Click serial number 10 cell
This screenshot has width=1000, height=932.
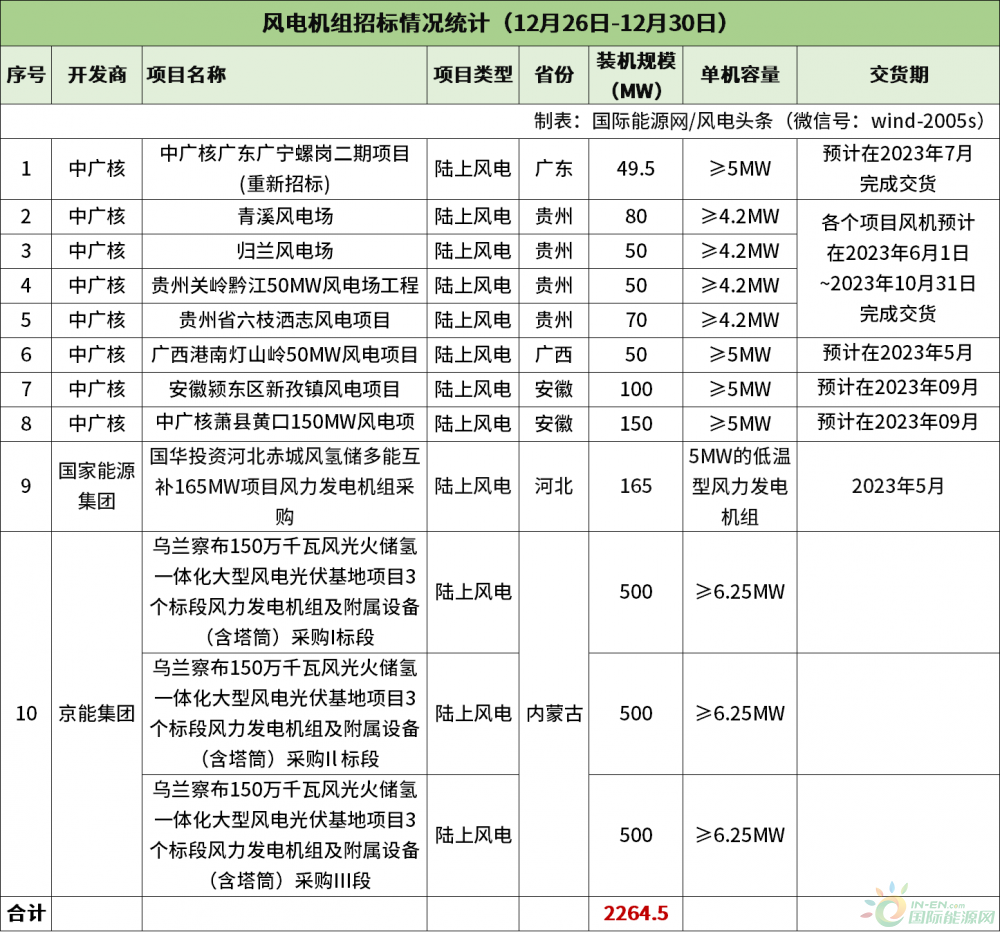(x=26, y=713)
